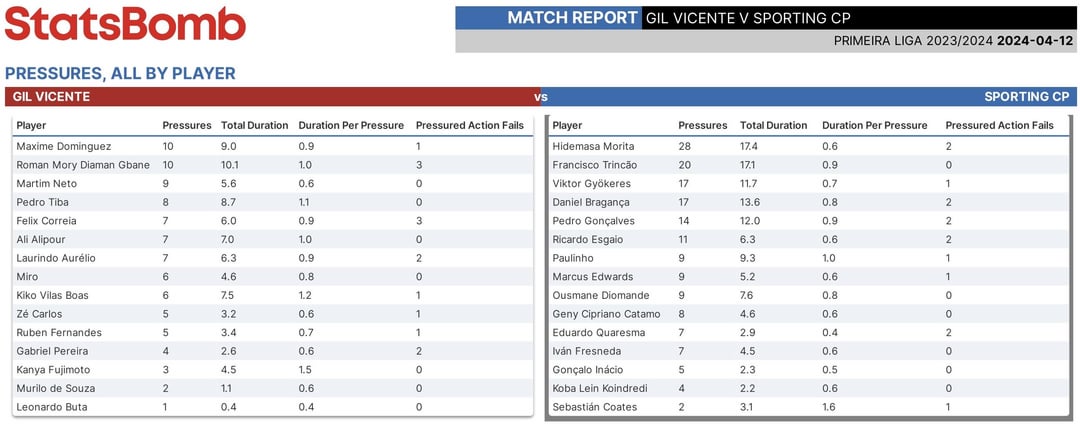Image resolution: width=1080 pixels, height=427 pixels.
Task: Click the Player column header in Gil Vicente table
Action: point(31,126)
